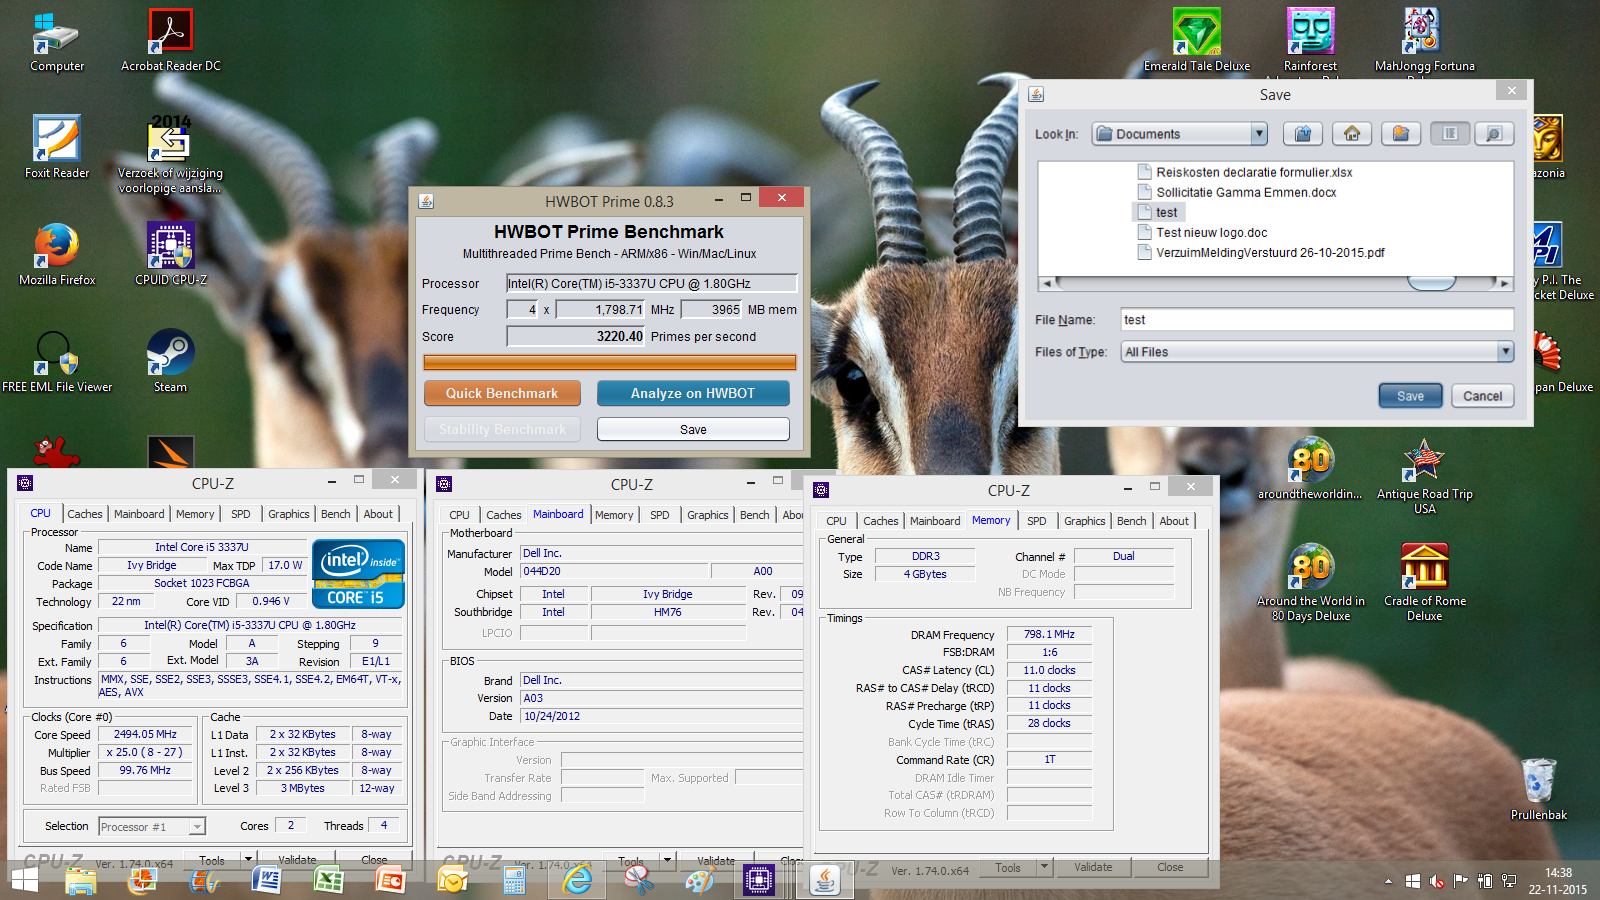Click the File Name input field
Viewport: 1600px width, 900px height.
point(1317,320)
